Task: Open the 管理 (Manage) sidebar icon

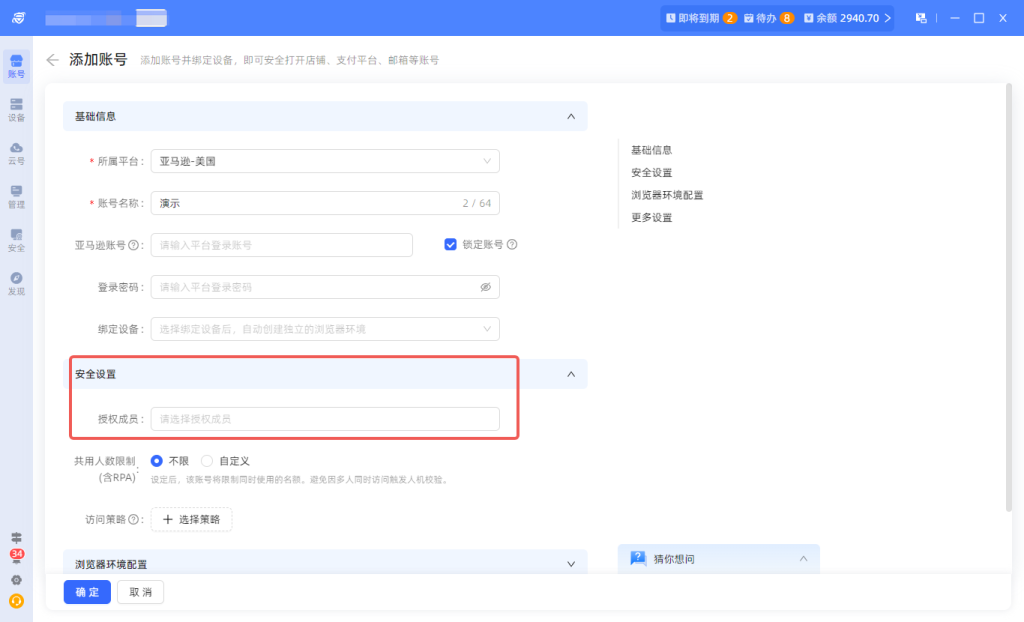Action: pos(16,196)
